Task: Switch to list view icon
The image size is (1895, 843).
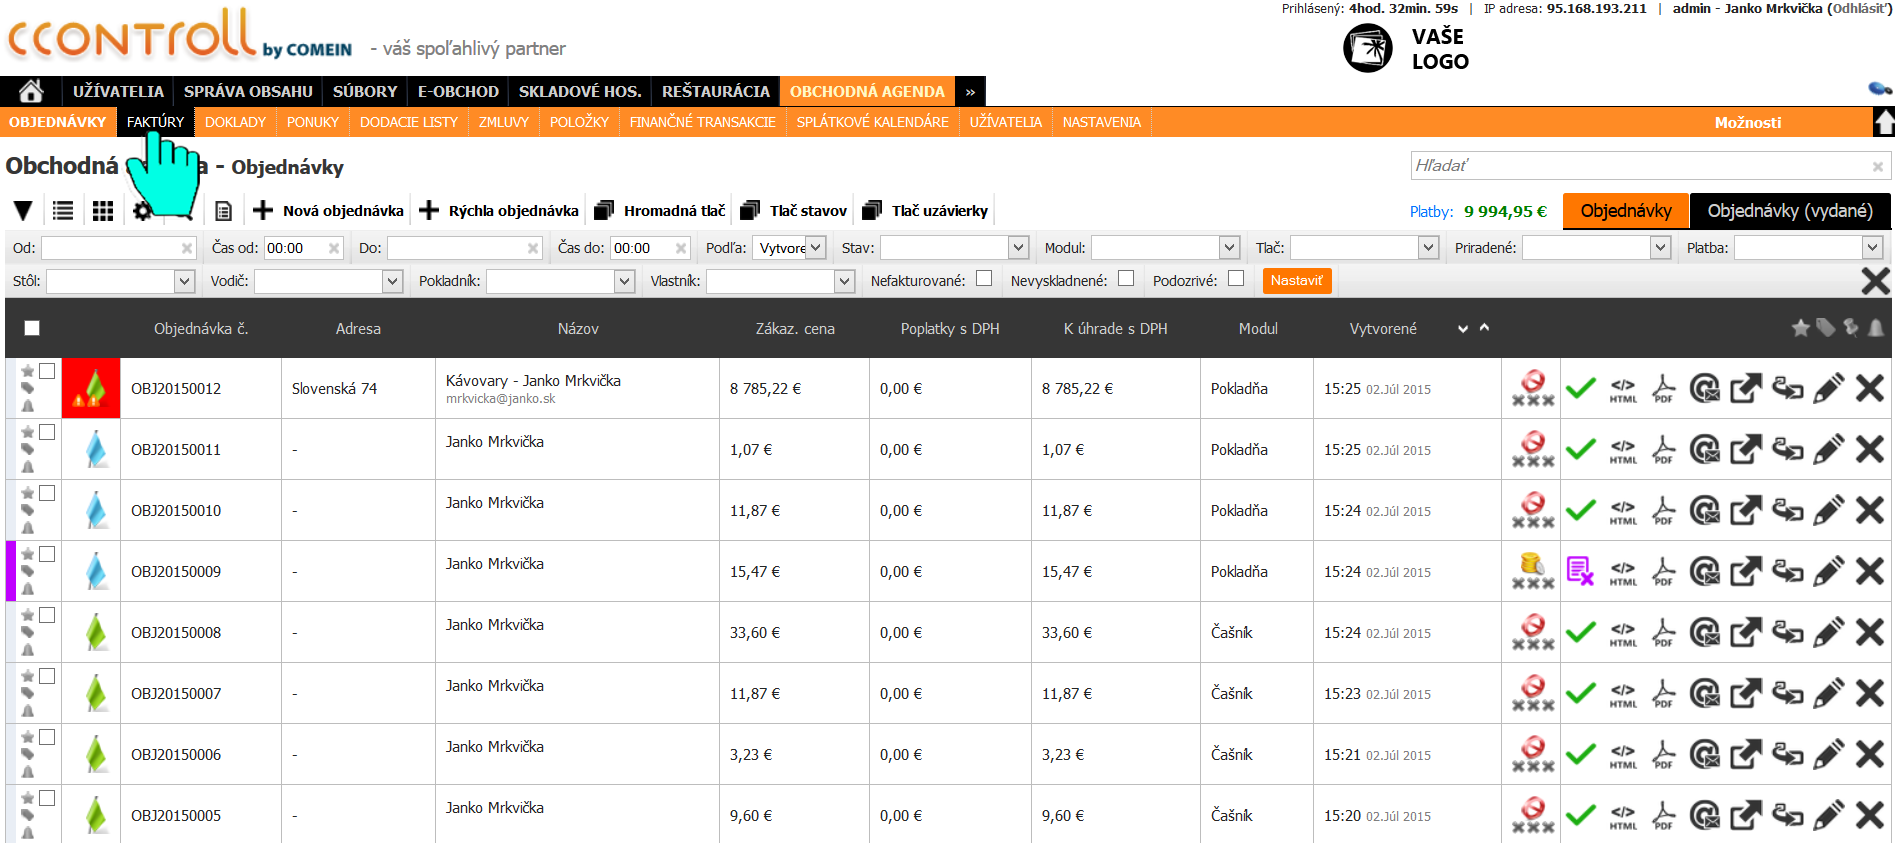Action: pos(63,211)
